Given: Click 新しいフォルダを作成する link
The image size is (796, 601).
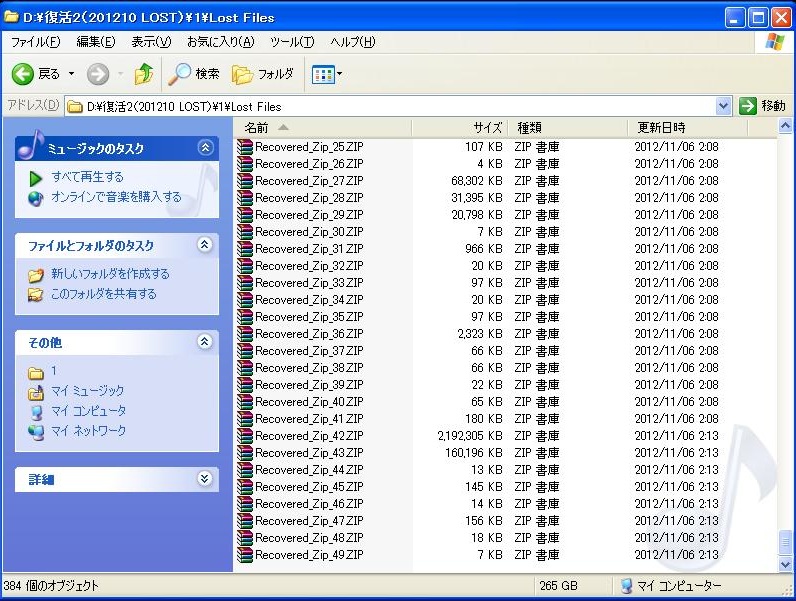Looking at the screenshot, I should click(x=110, y=274).
